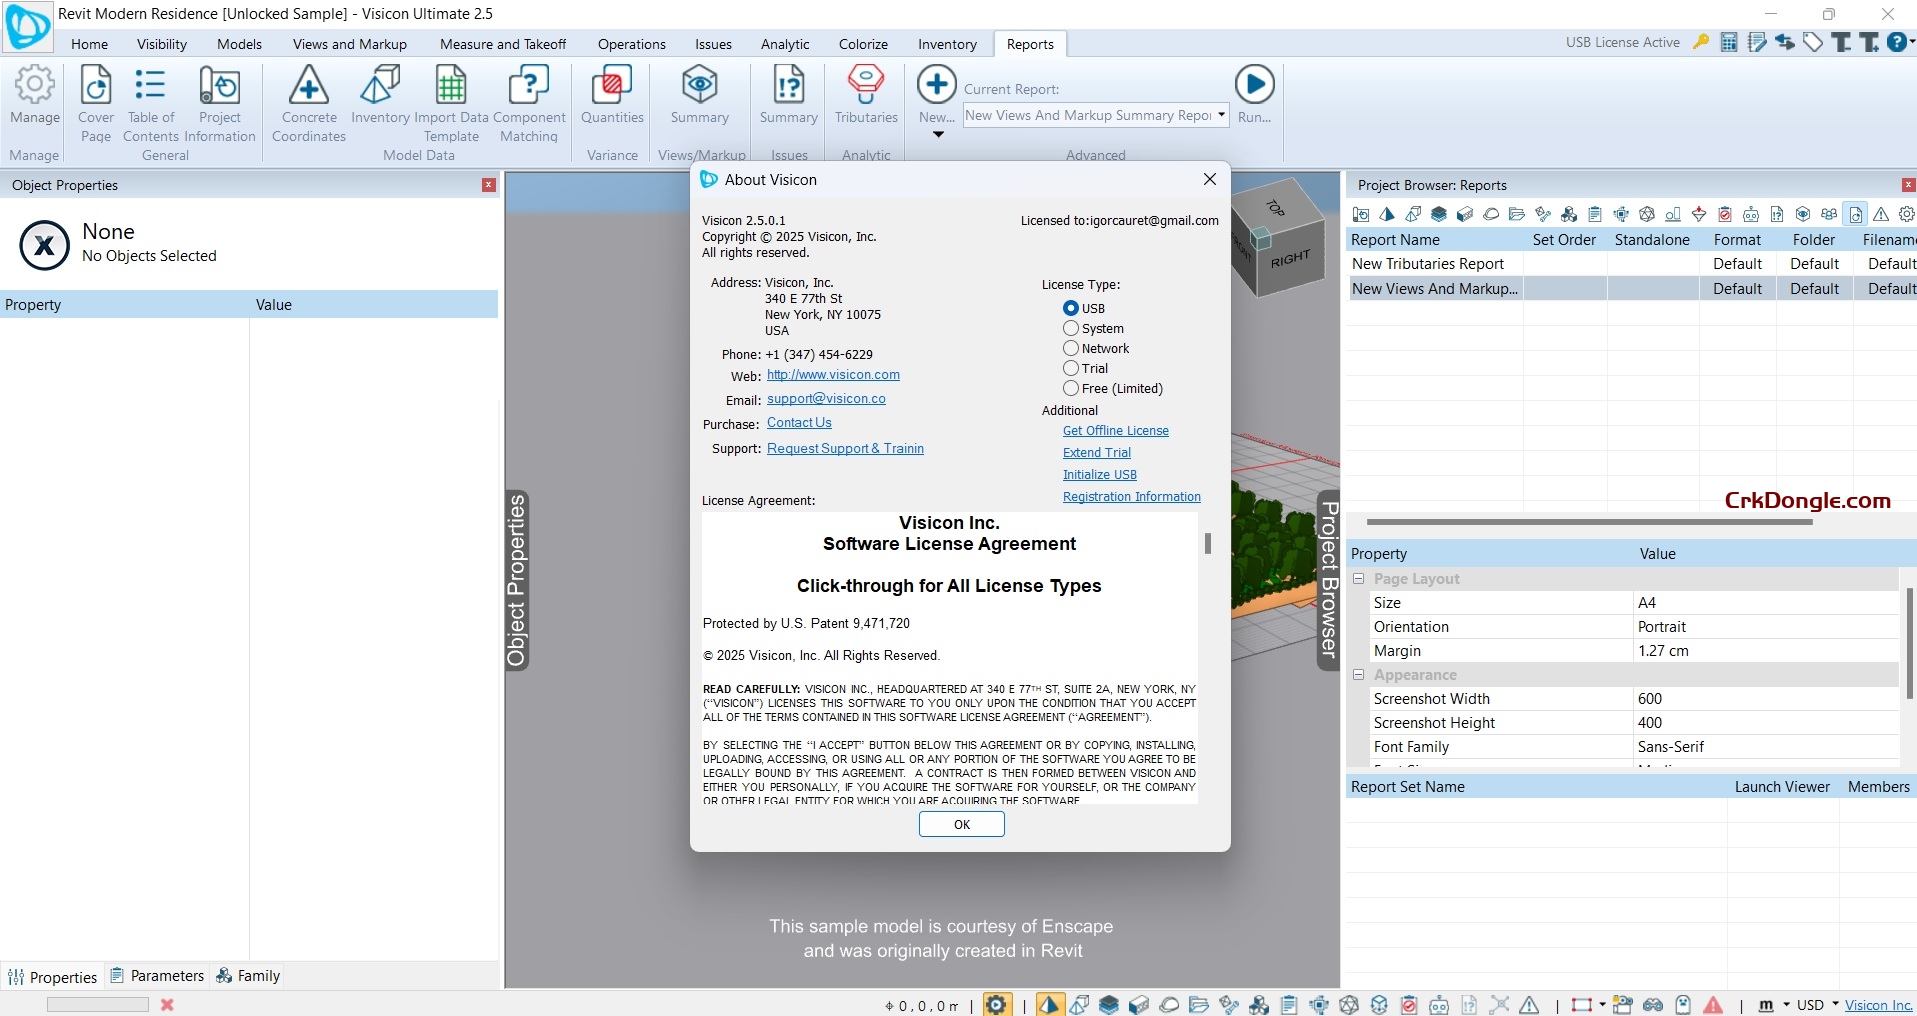1917x1016 pixels.
Task: Select the Network license type
Action: [1069, 348]
